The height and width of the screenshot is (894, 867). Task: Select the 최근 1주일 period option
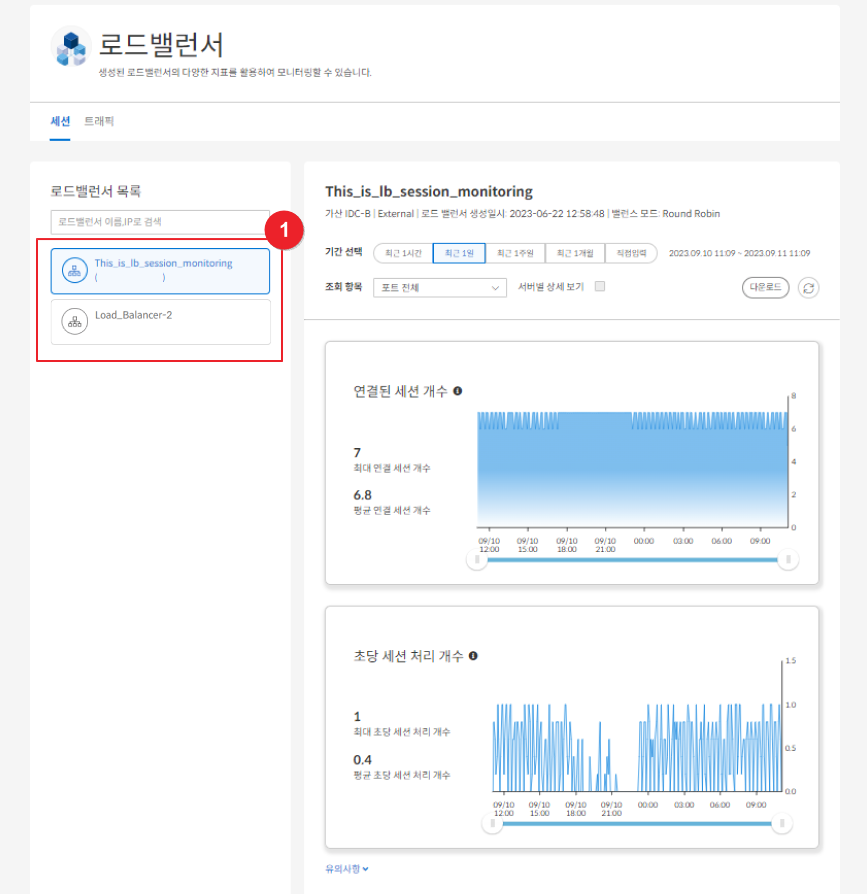(x=516, y=253)
